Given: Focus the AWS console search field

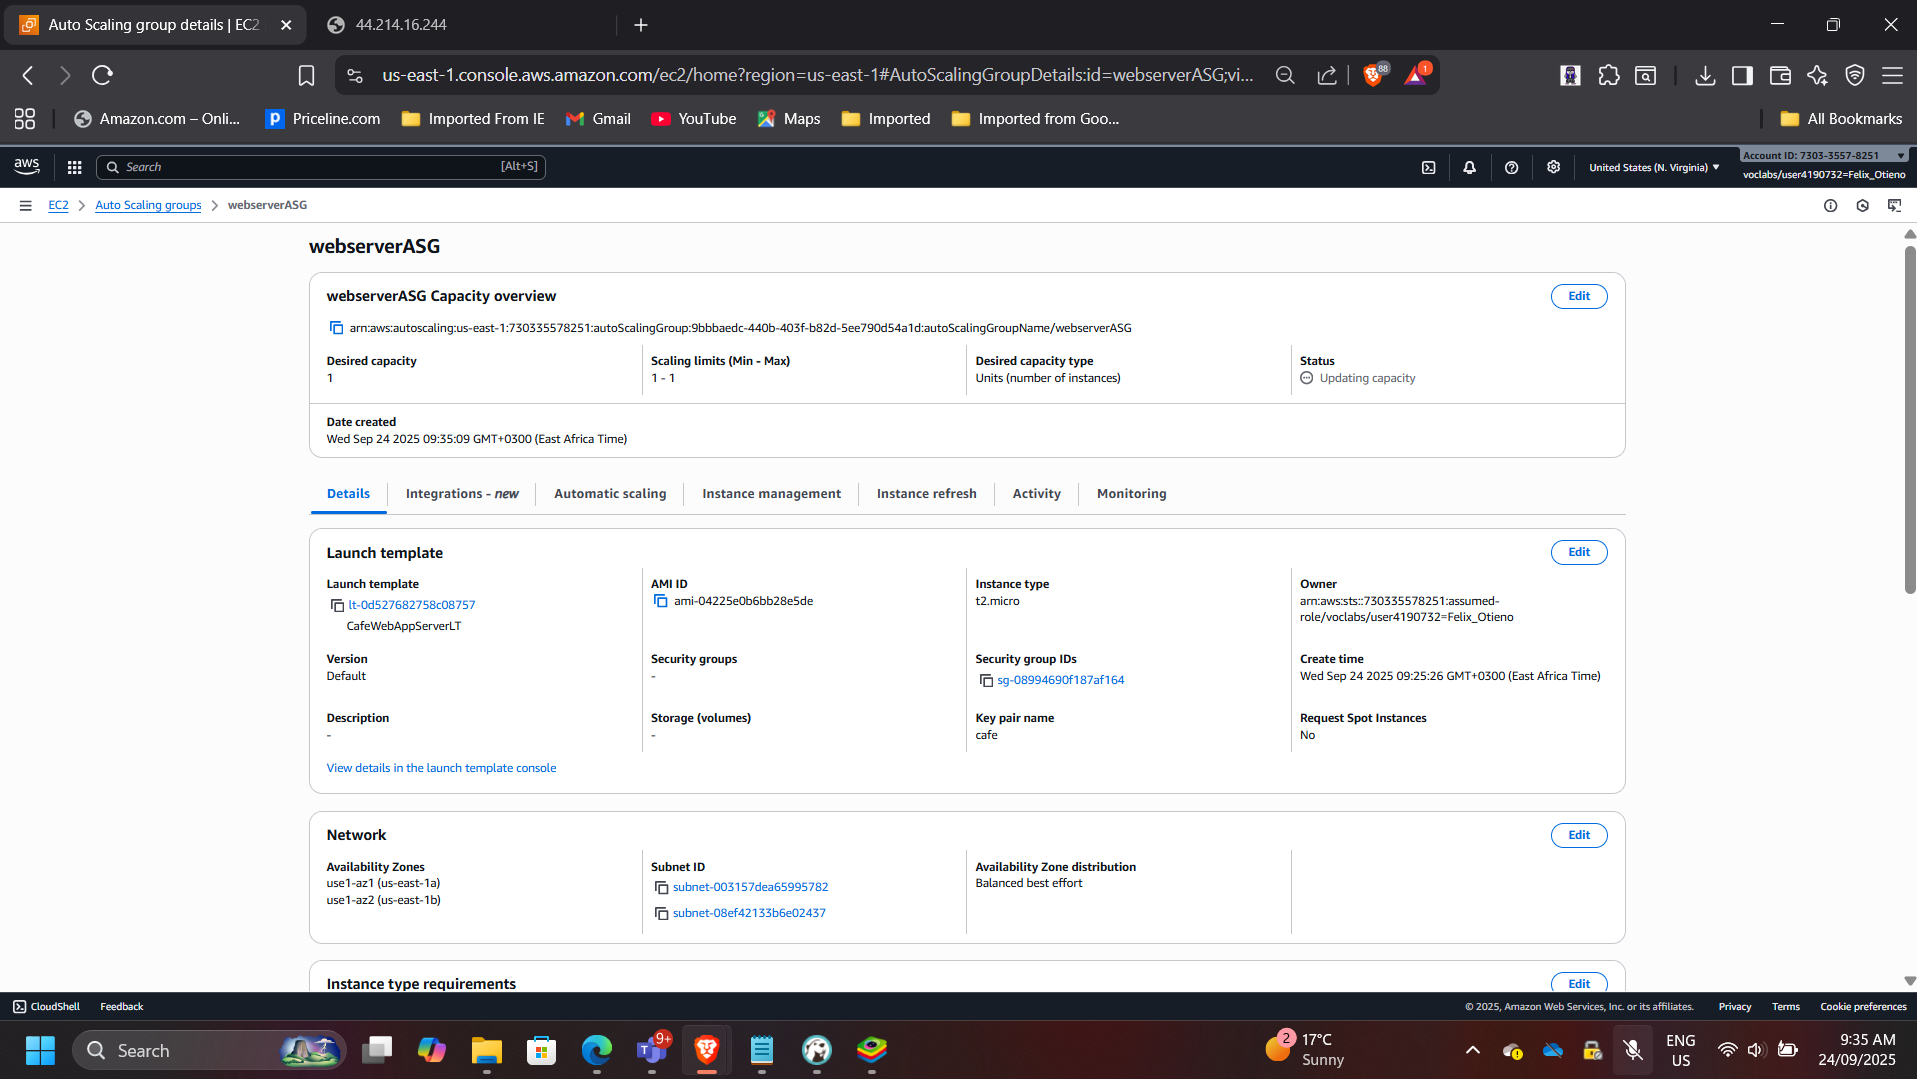Looking at the screenshot, I should click(x=320, y=167).
